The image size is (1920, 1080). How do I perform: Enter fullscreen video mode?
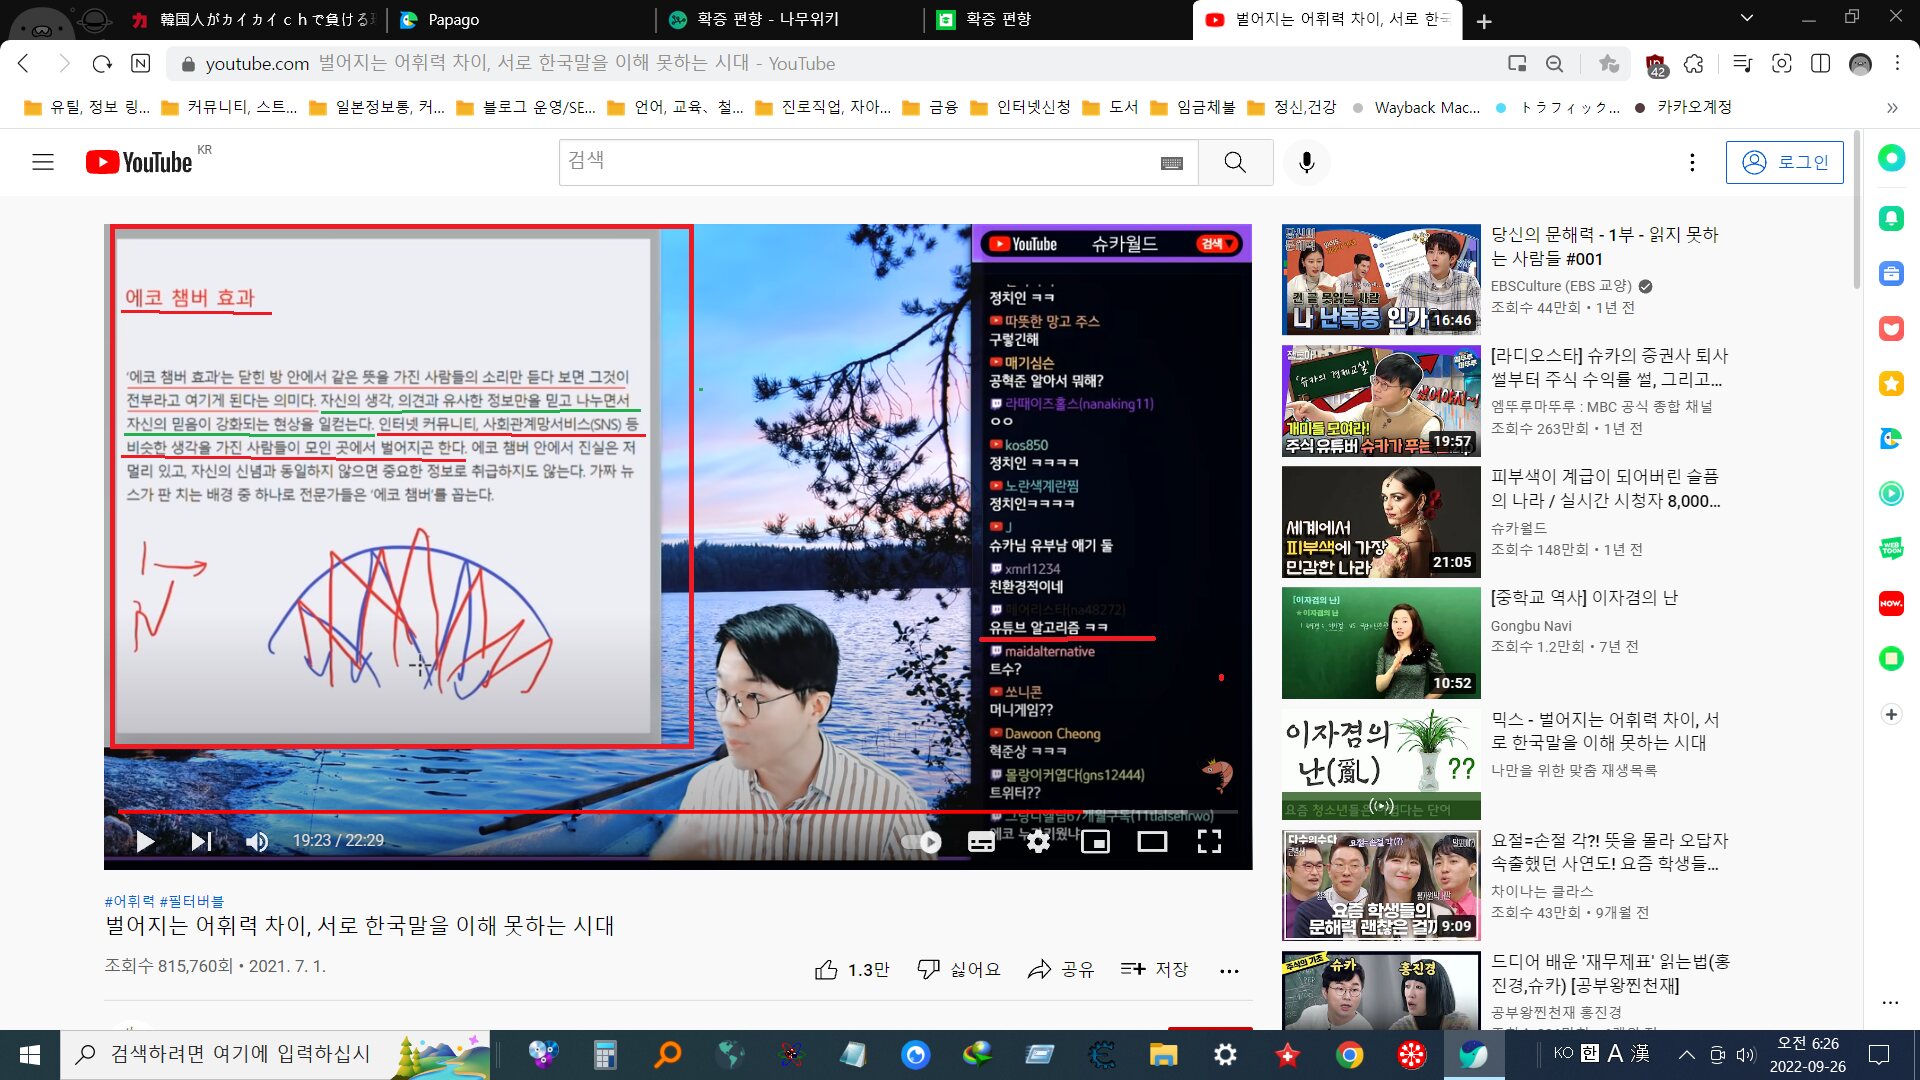(x=1209, y=842)
